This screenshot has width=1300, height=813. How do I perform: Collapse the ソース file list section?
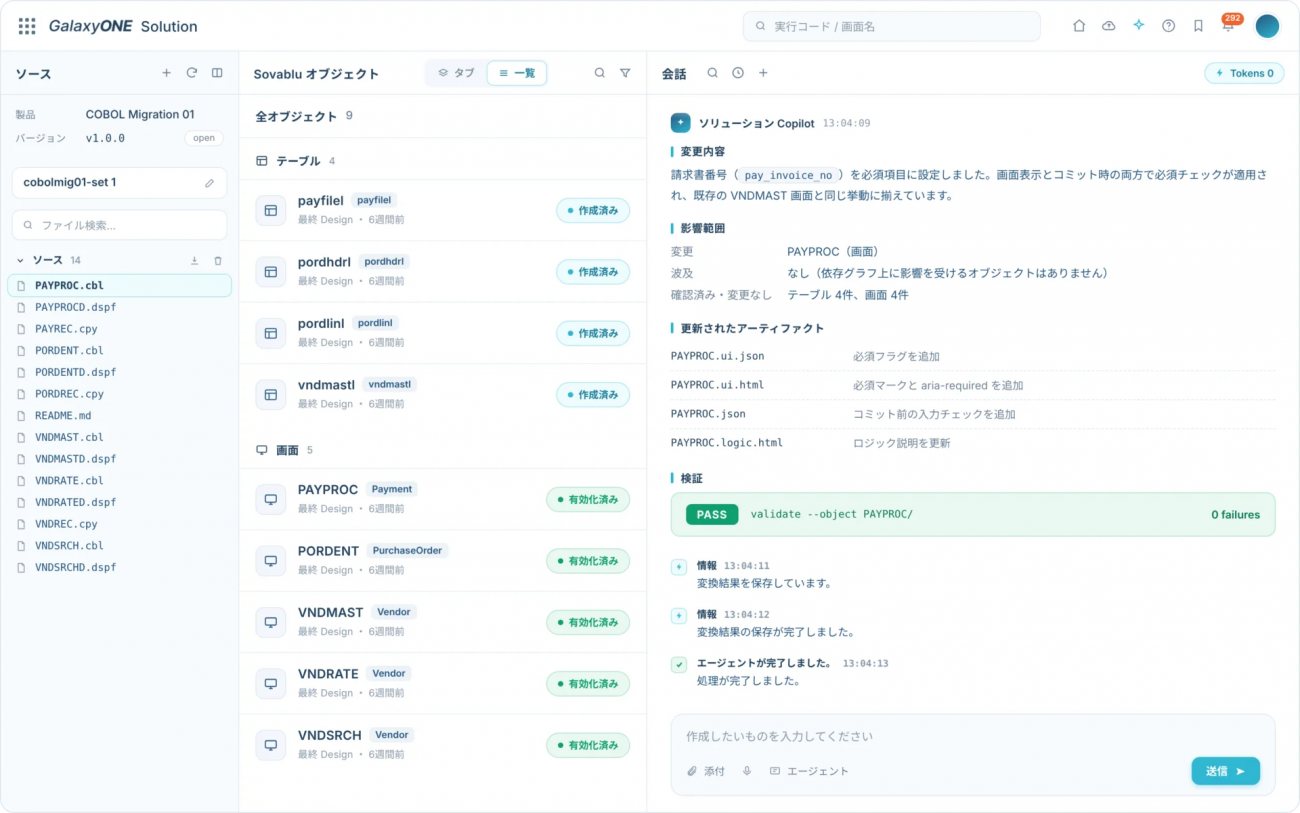(20, 260)
